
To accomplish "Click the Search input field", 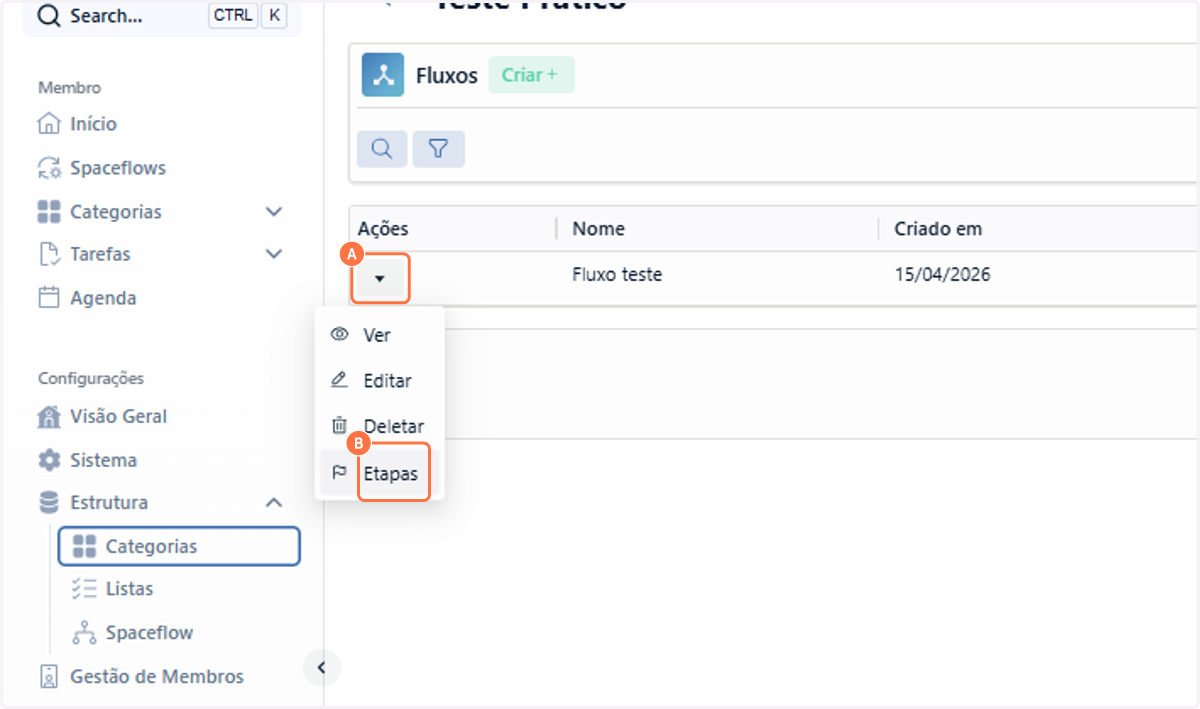I will [162, 17].
